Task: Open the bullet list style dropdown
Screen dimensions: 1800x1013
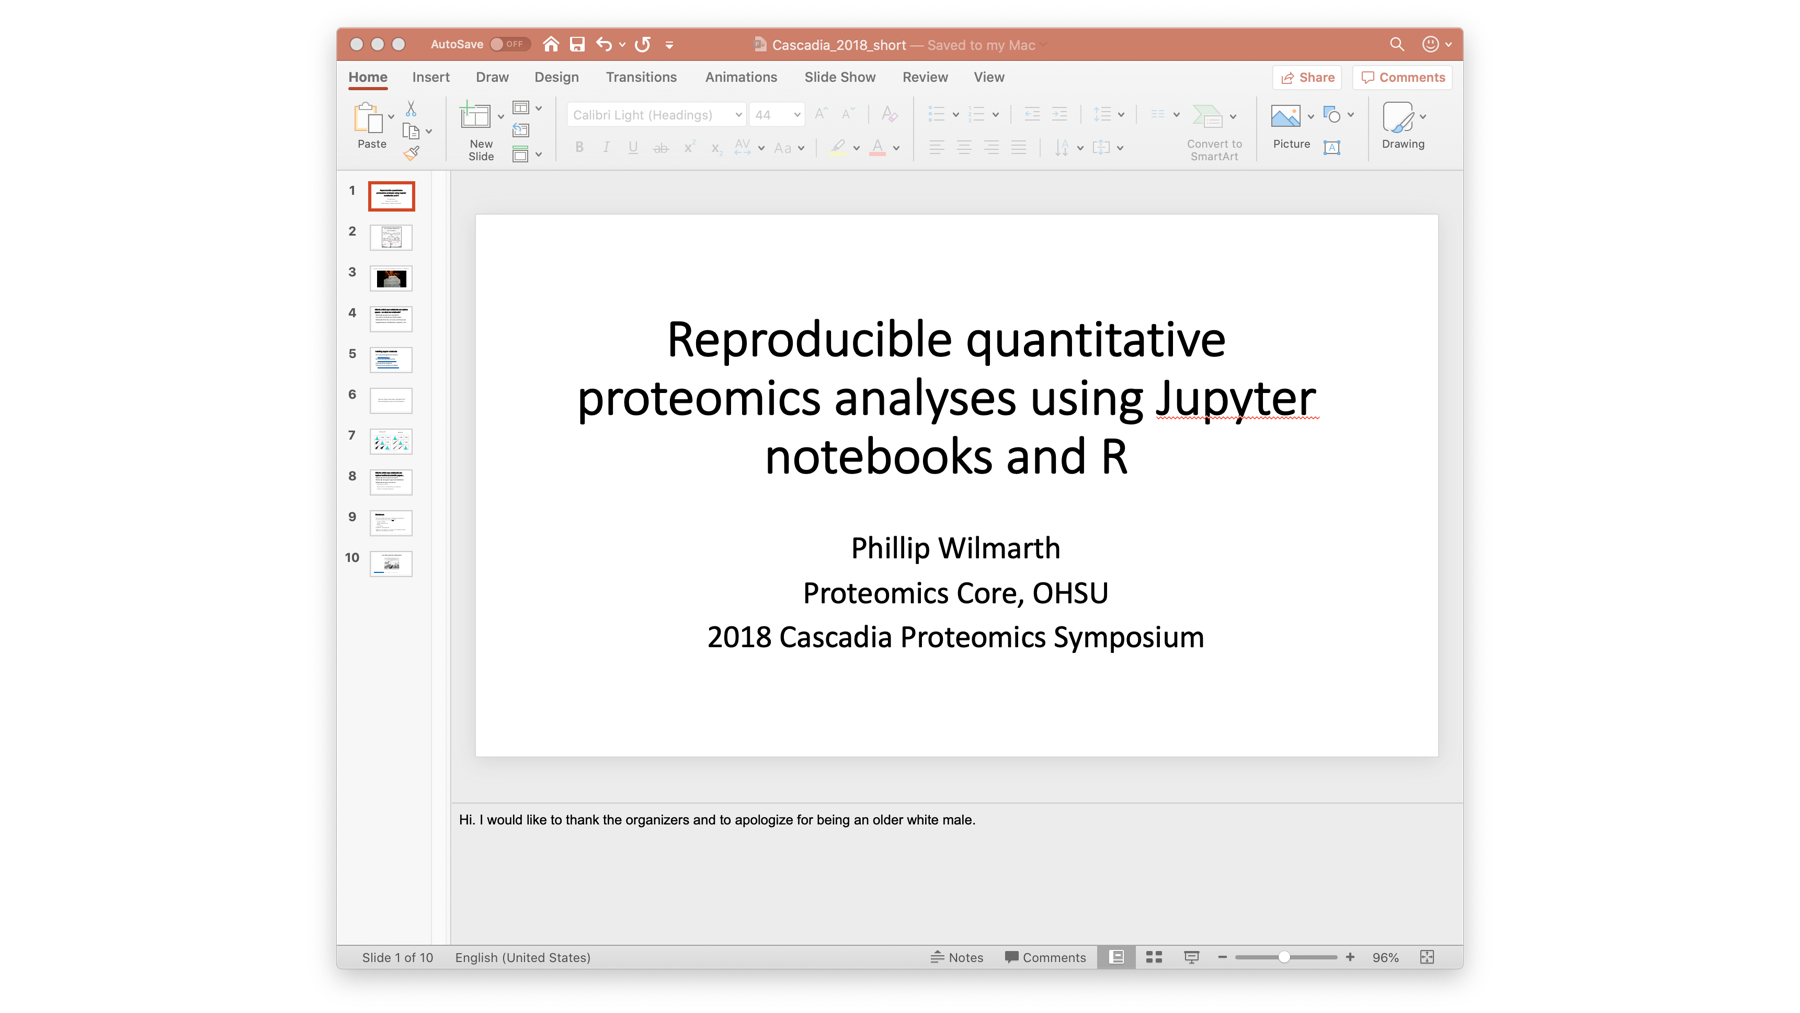Action: (x=956, y=115)
